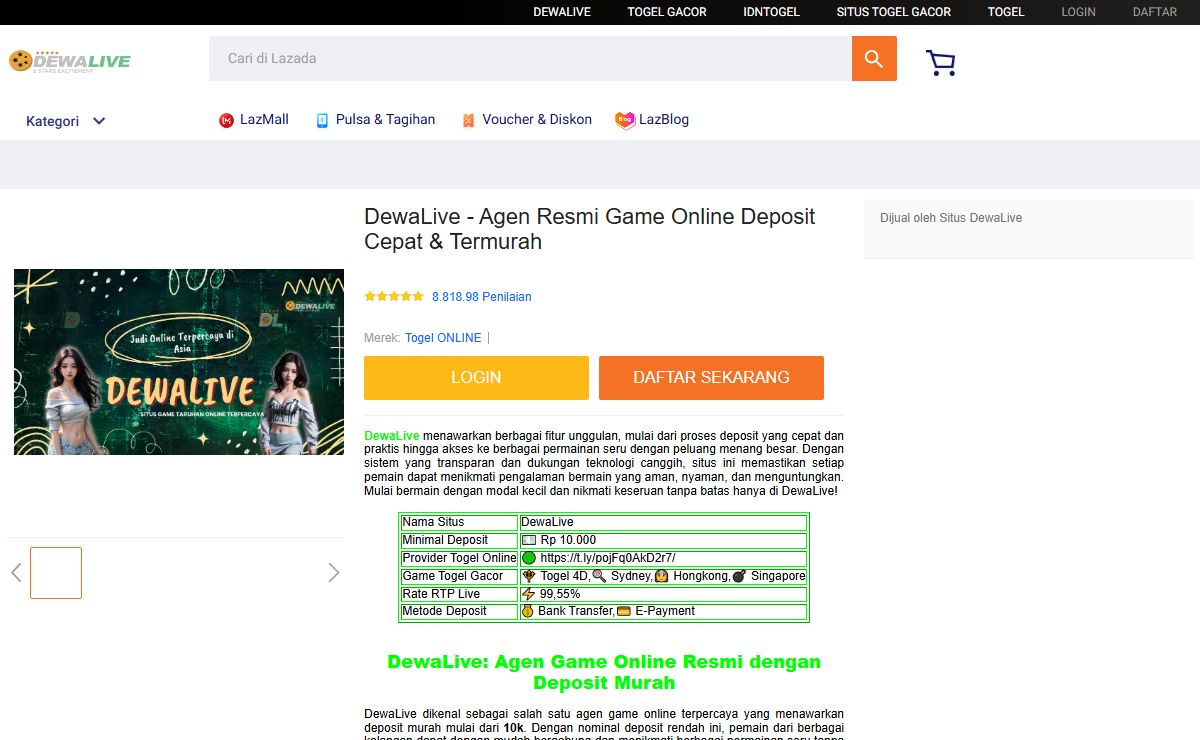Open the Togel ONLINE brand link
This screenshot has height=740, width=1200.
click(x=443, y=338)
